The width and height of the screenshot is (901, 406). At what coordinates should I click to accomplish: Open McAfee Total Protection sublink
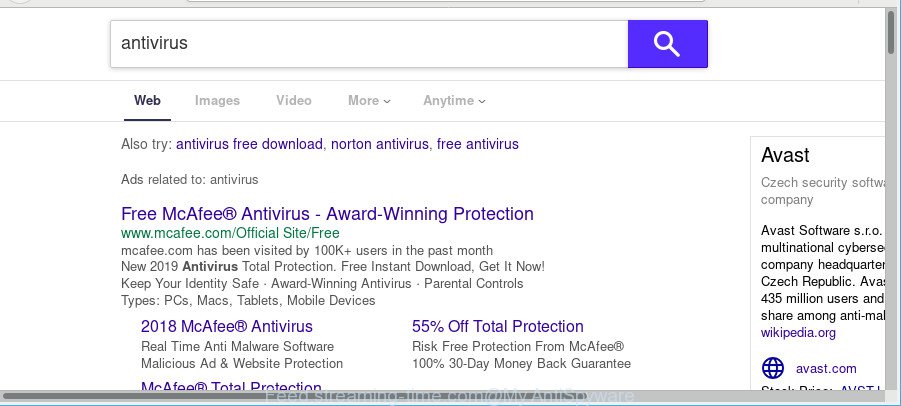[x=231, y=386]
